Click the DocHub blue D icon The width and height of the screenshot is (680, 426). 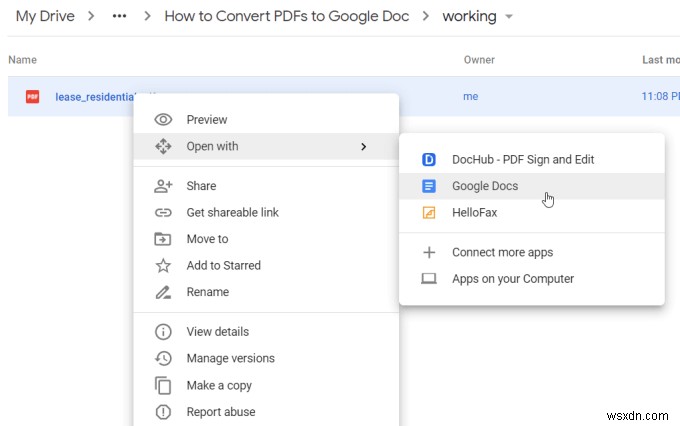point(429,160)
